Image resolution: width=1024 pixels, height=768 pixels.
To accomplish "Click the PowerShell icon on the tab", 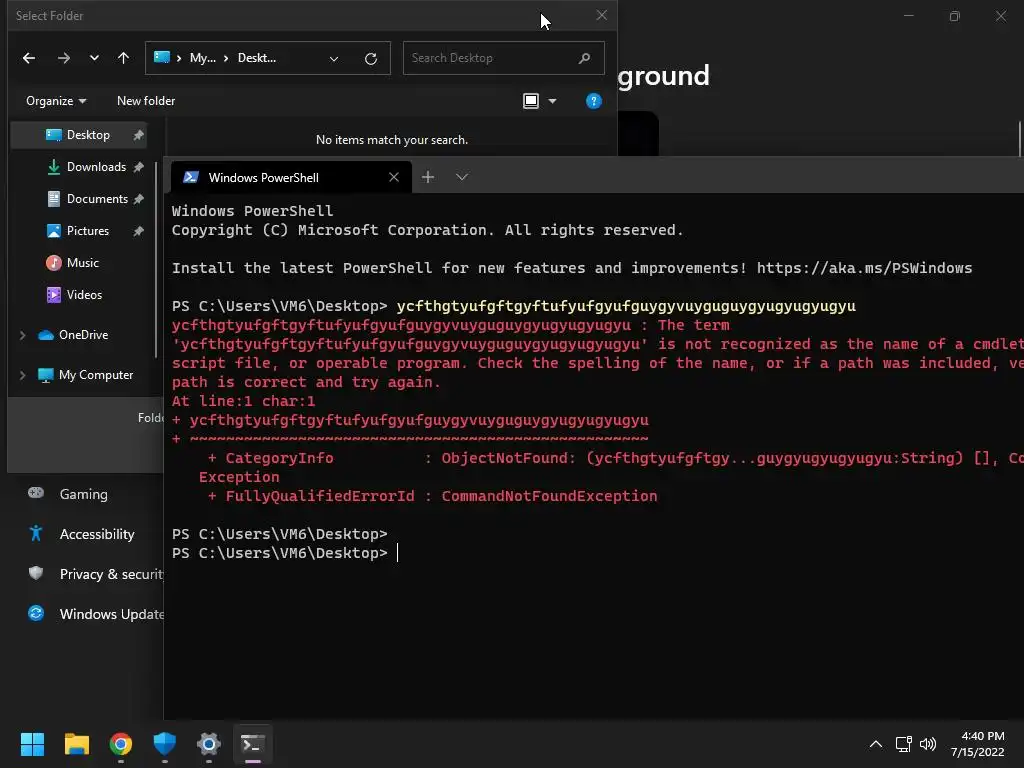I will (191, 178).
